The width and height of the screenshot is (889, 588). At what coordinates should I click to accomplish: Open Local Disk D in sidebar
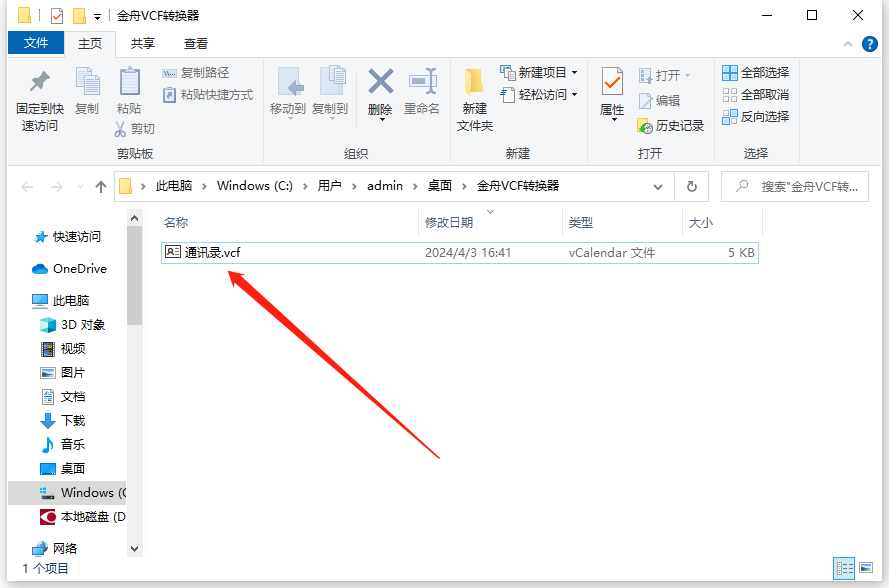[83, 517]
